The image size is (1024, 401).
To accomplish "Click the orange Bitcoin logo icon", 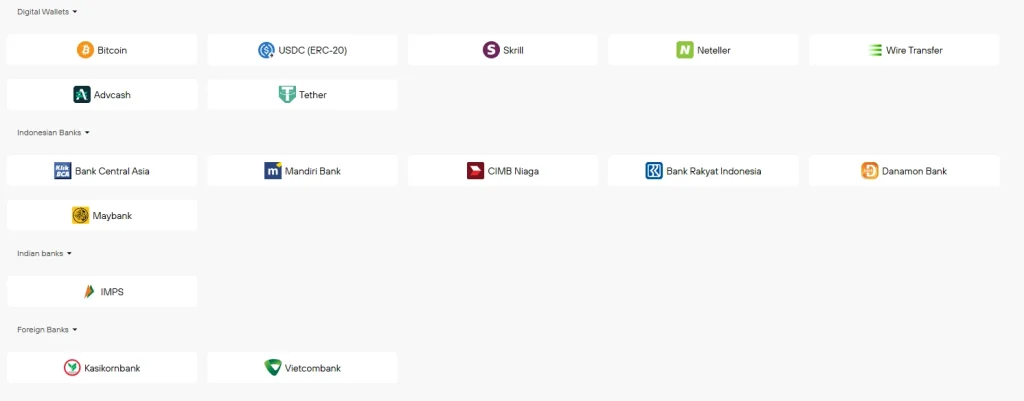I will tap(86, 50).
